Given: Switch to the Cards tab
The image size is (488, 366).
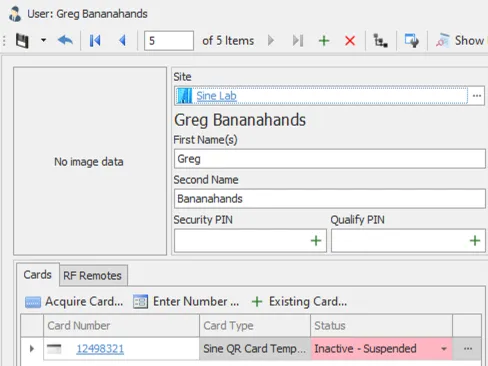Looking at the screenshot, I should [x=38, y=275].
